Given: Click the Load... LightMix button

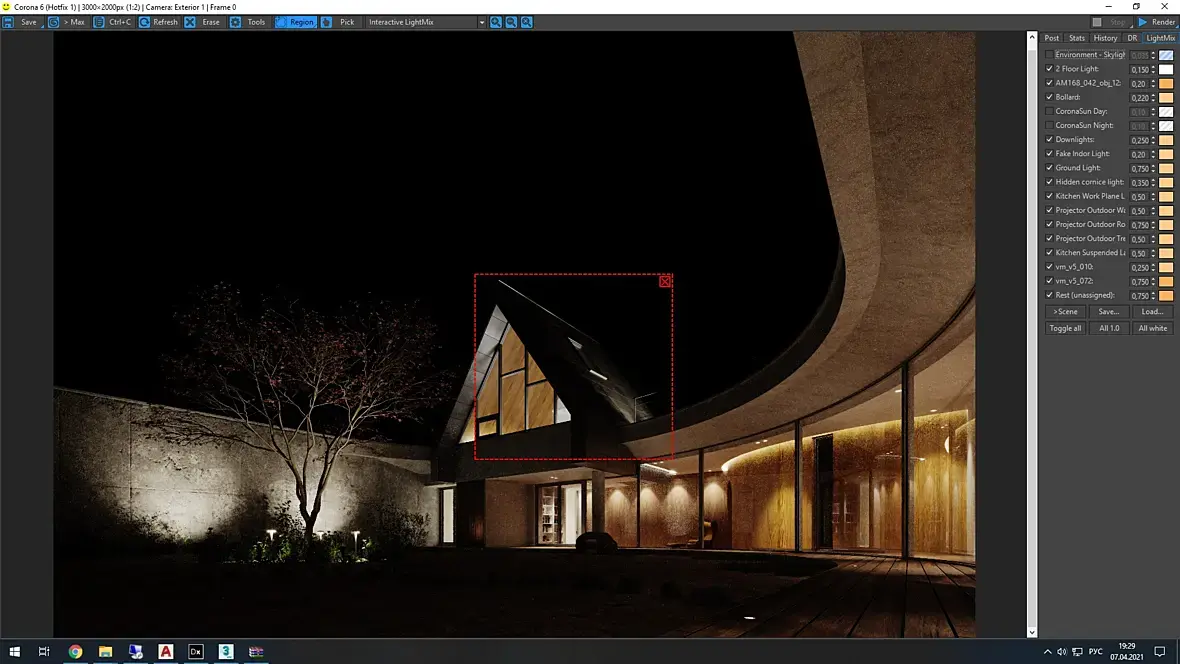Looking at the screenshot, I should (x=1152, y=312).
